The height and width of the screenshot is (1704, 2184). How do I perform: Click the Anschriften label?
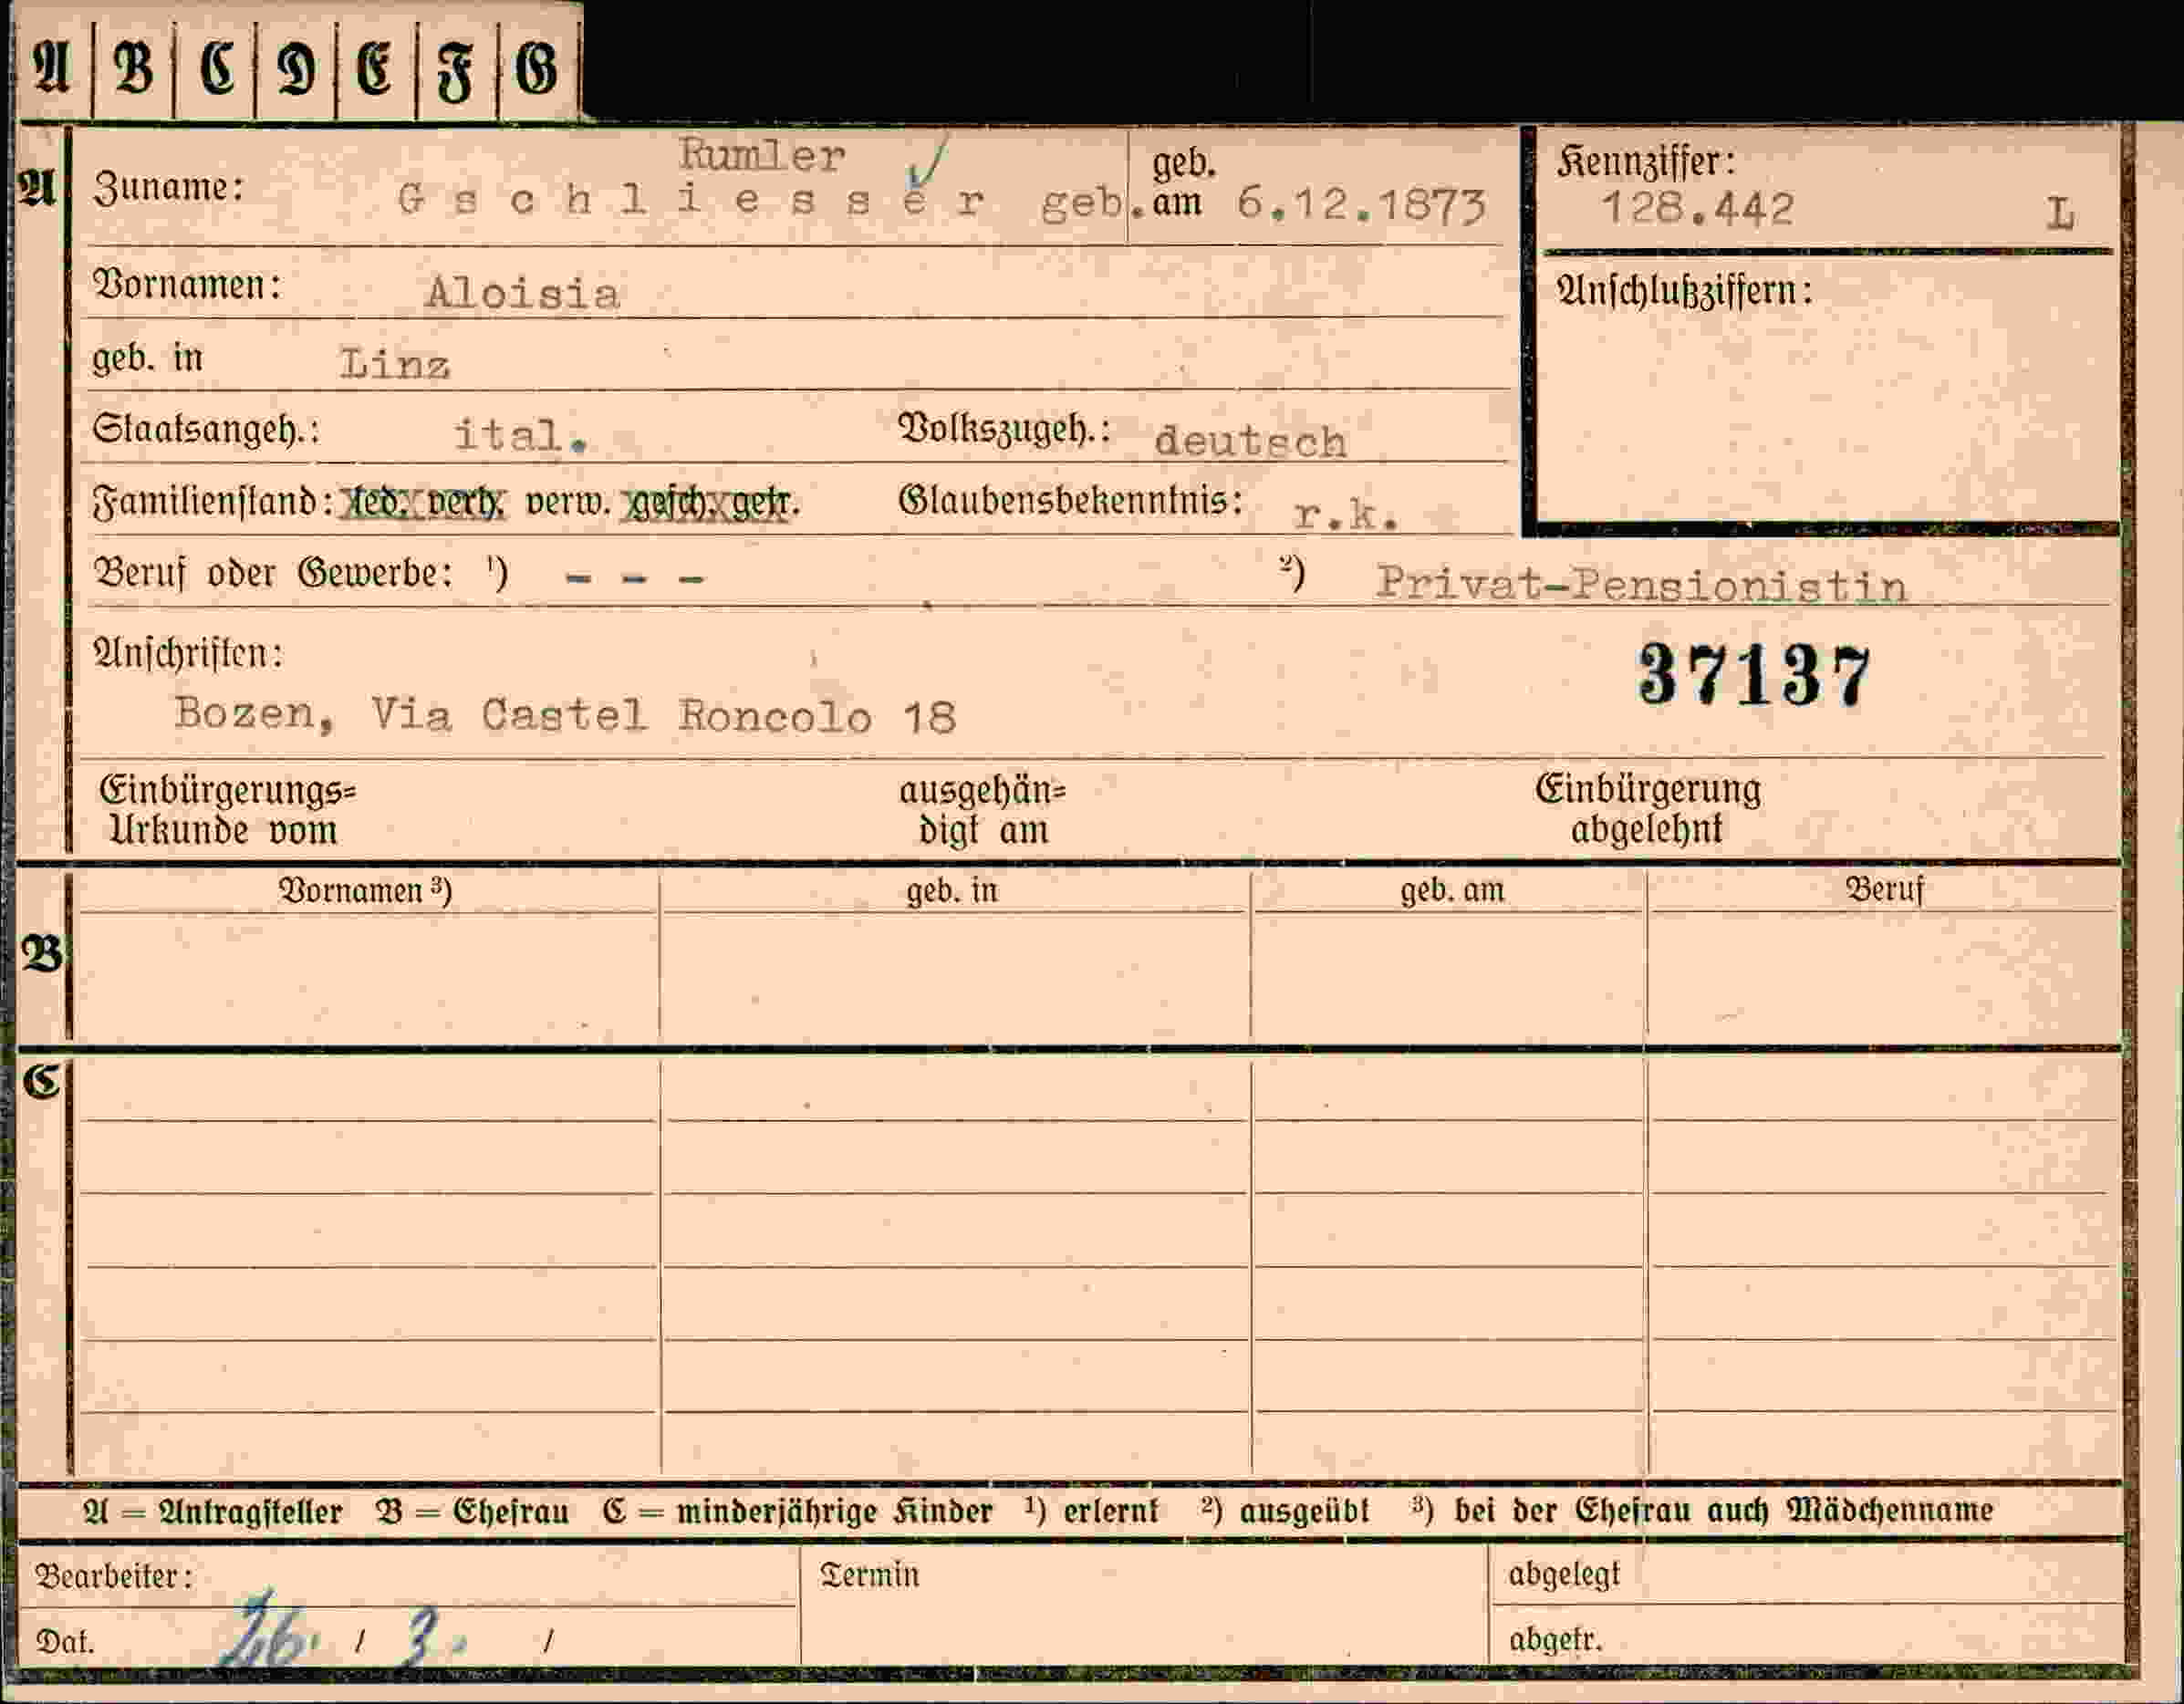point(188,653)
